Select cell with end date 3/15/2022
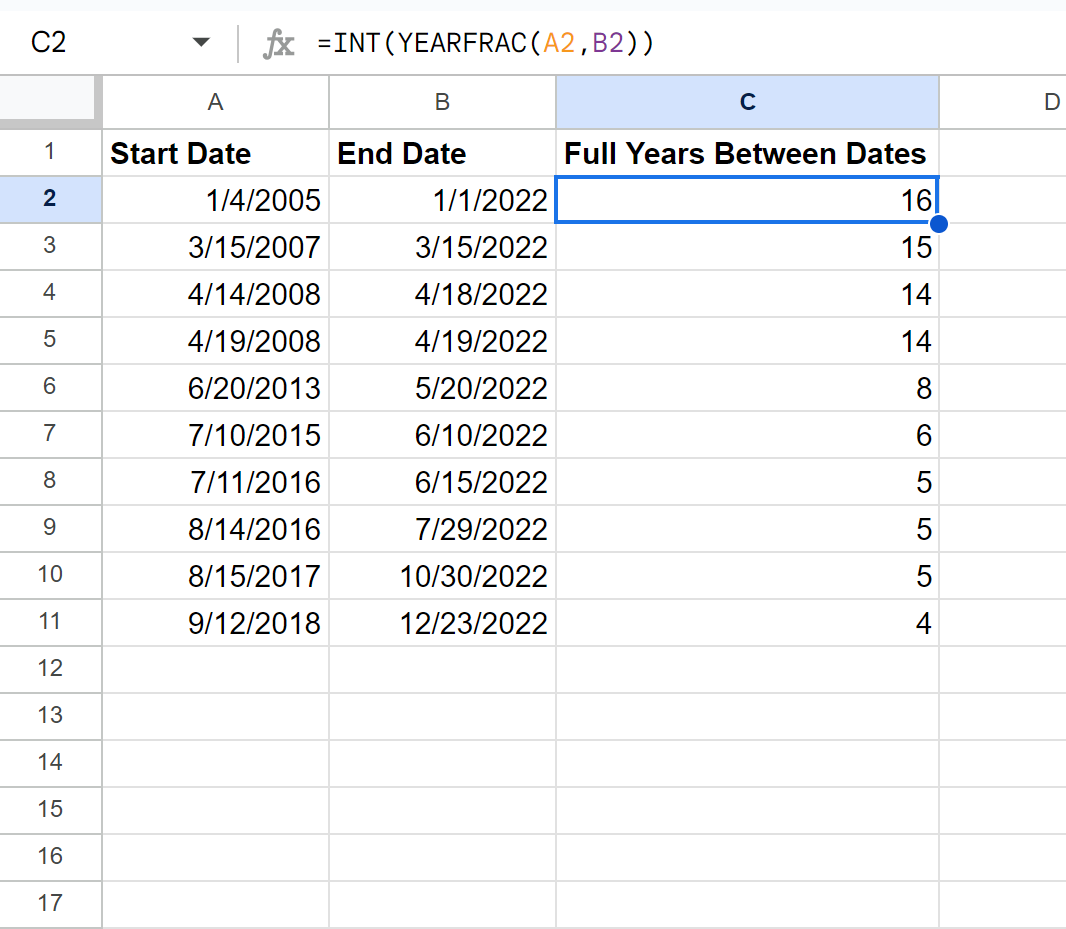 click(443, 247)
